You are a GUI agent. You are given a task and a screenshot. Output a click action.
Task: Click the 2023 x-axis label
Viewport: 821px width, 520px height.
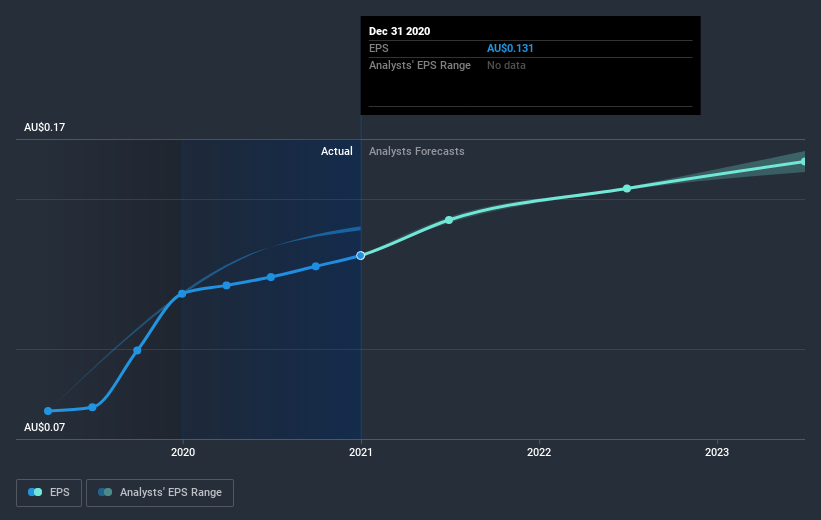point(716,453)
